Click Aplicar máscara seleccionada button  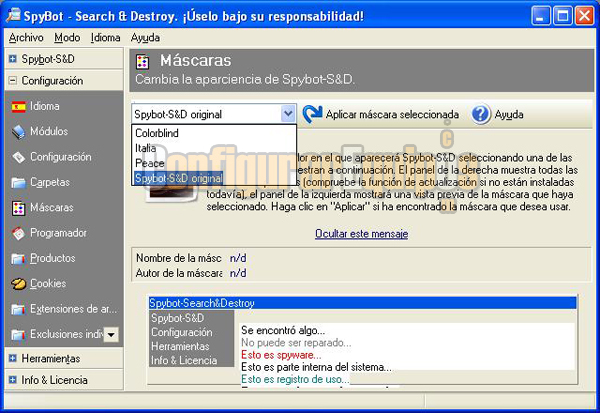tap(381, 114)
